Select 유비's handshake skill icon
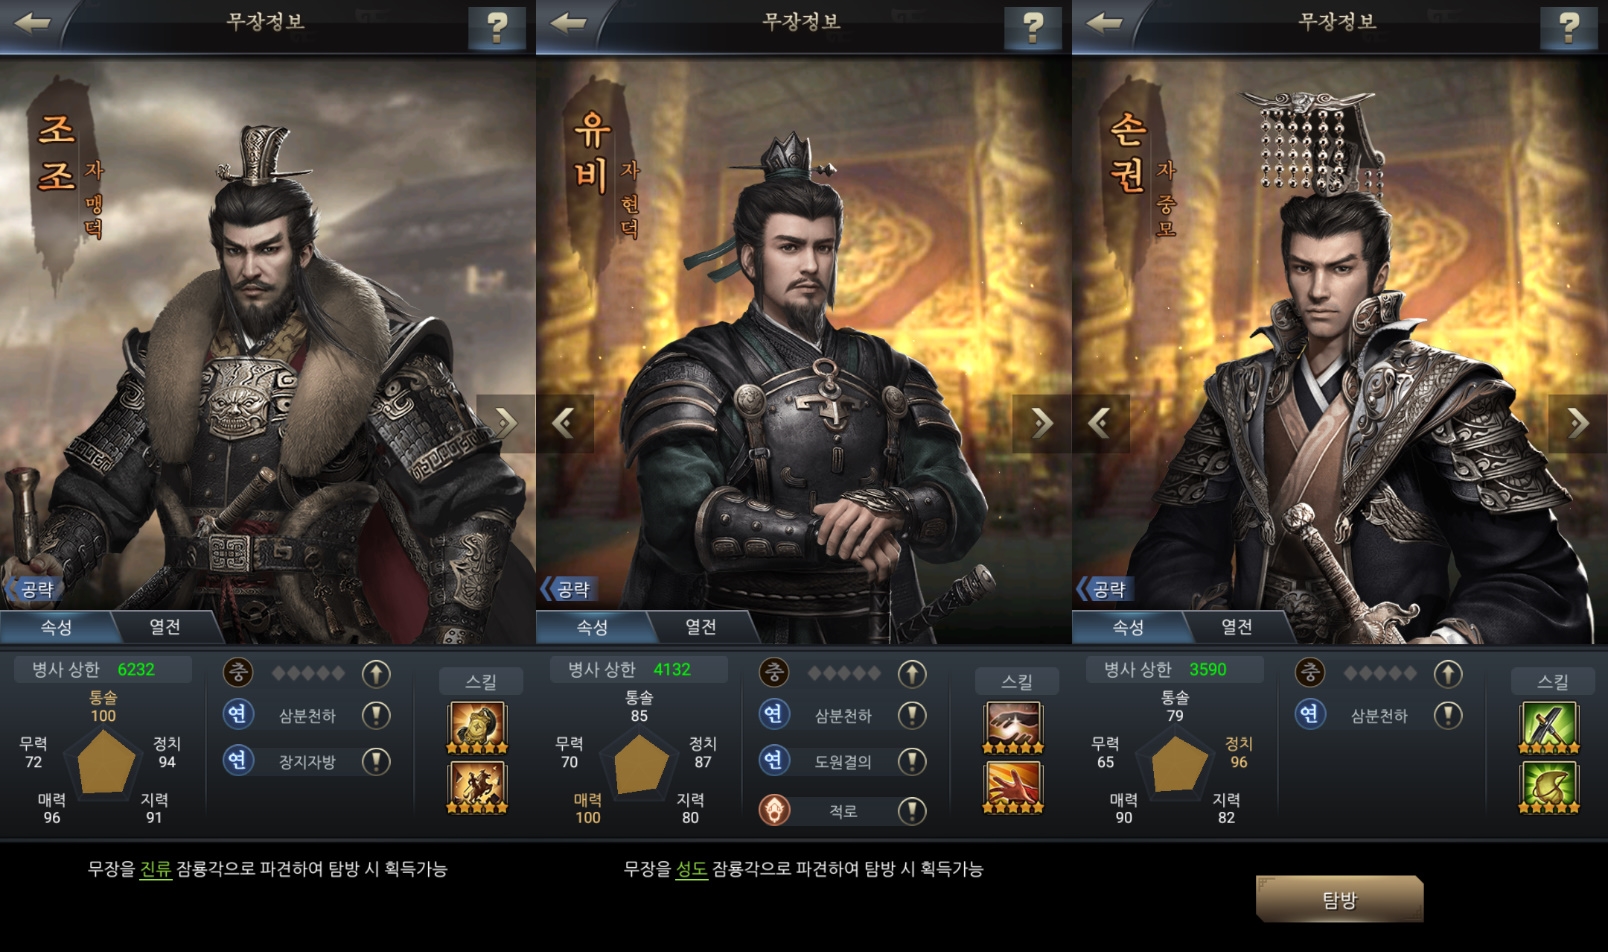This screenshot has height=952, width=1608. point(1013,727)
